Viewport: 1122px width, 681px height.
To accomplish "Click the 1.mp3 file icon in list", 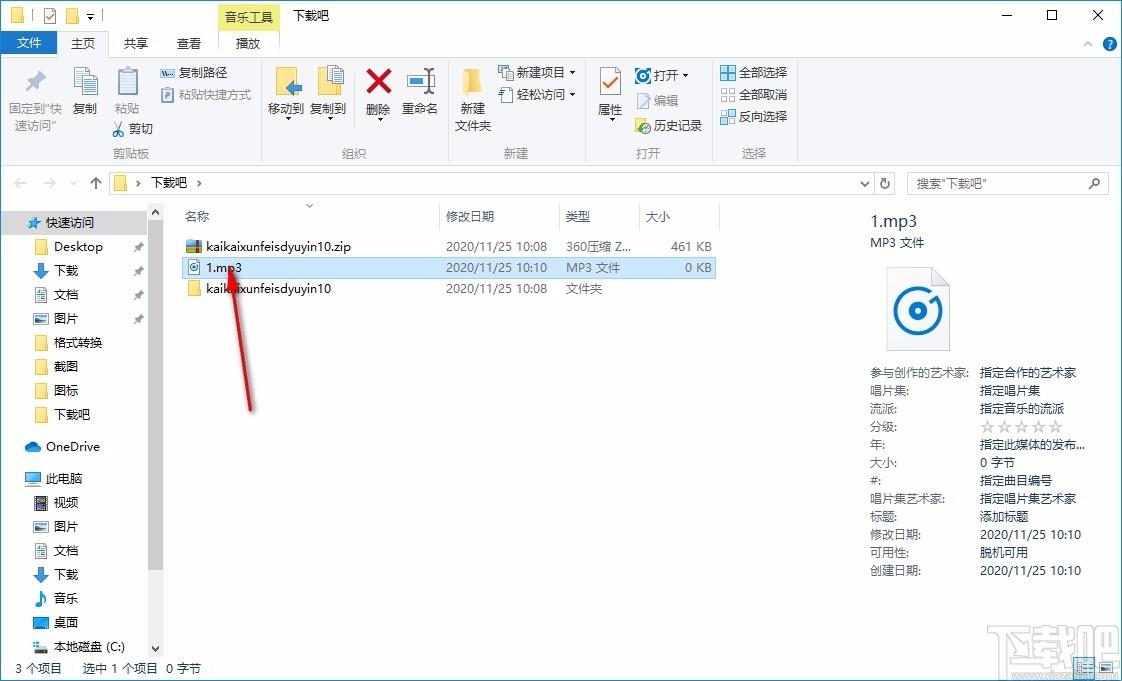I will pos(193,268).
